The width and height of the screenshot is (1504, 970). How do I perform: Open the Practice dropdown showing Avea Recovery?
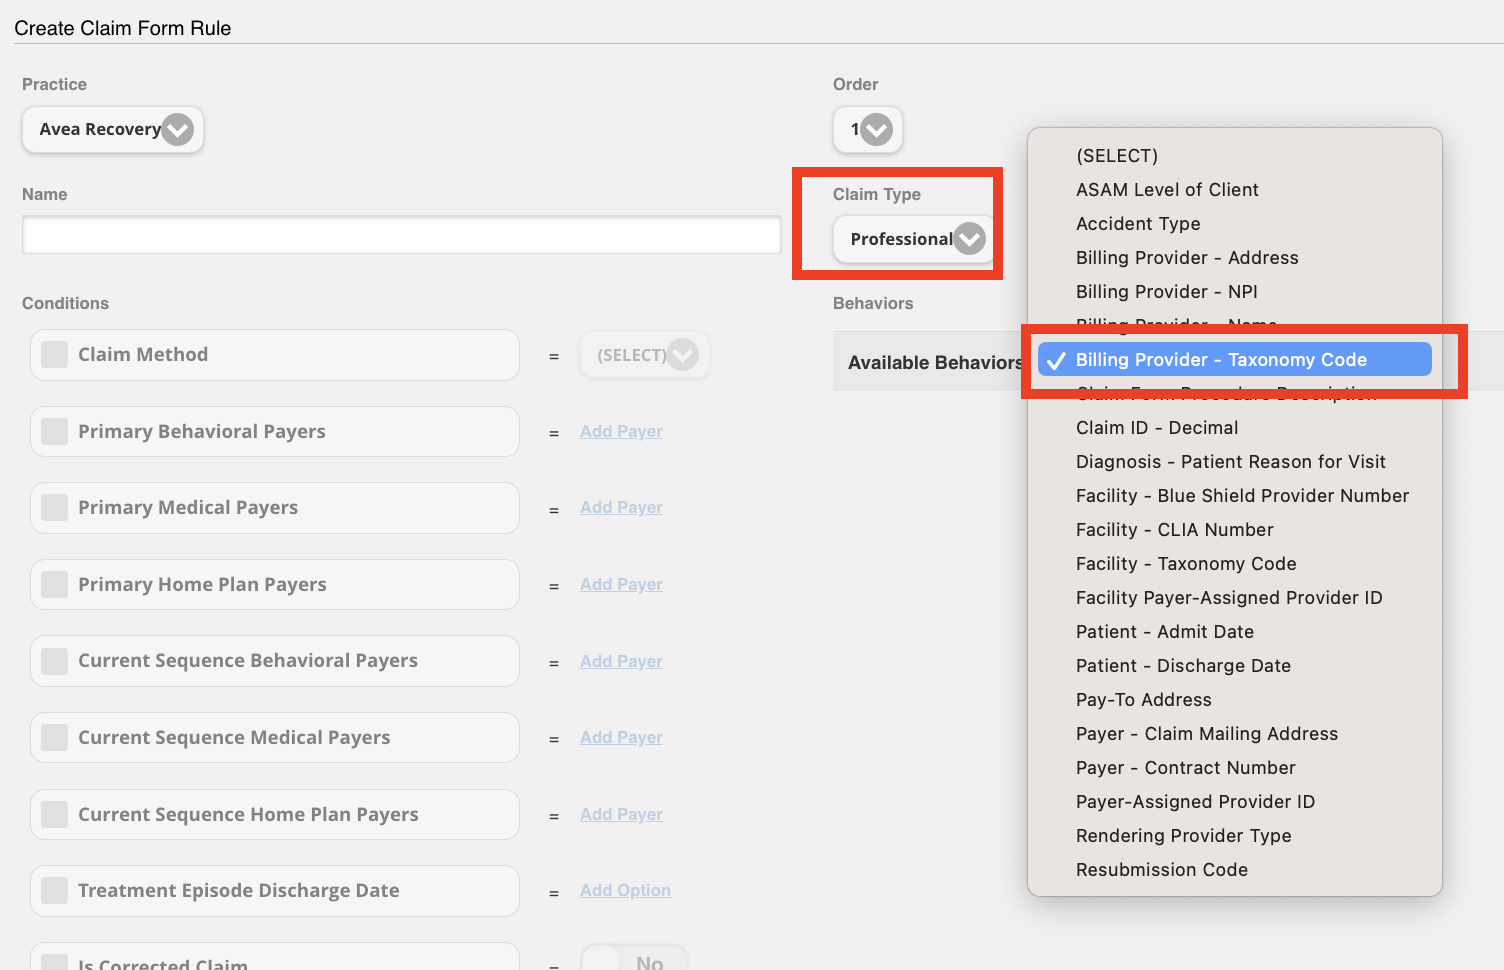click(113, 130)
